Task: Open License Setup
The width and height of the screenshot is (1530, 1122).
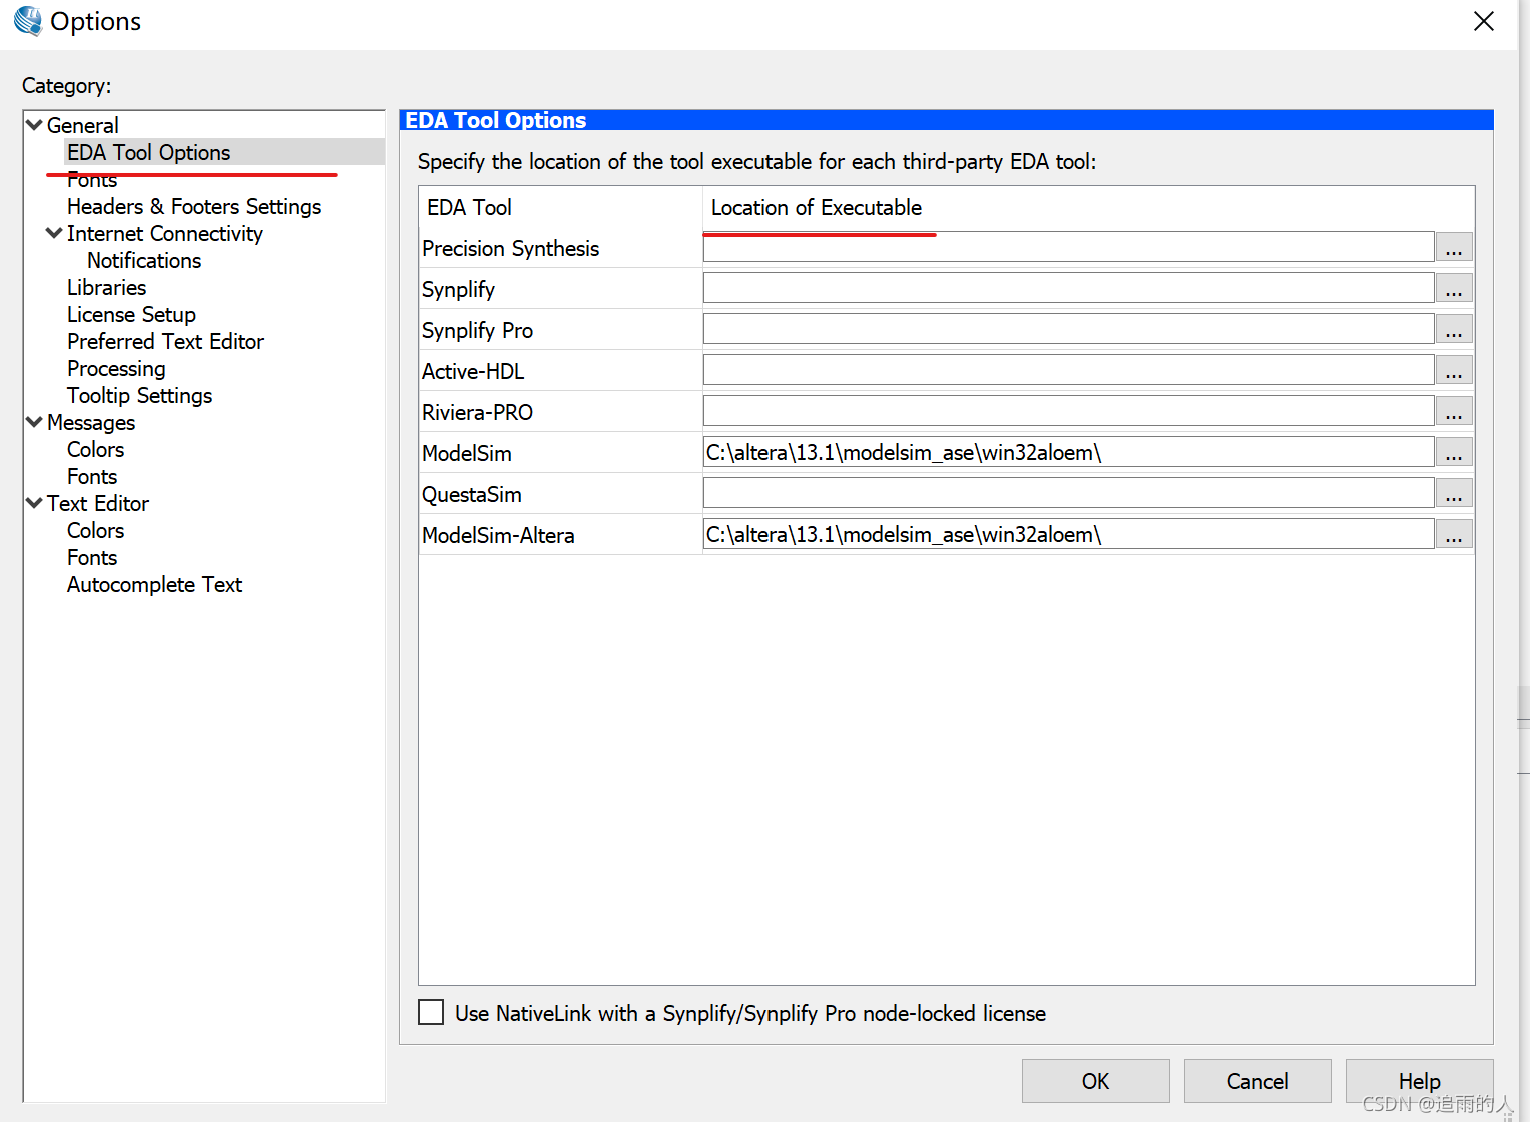Action: 131,314
